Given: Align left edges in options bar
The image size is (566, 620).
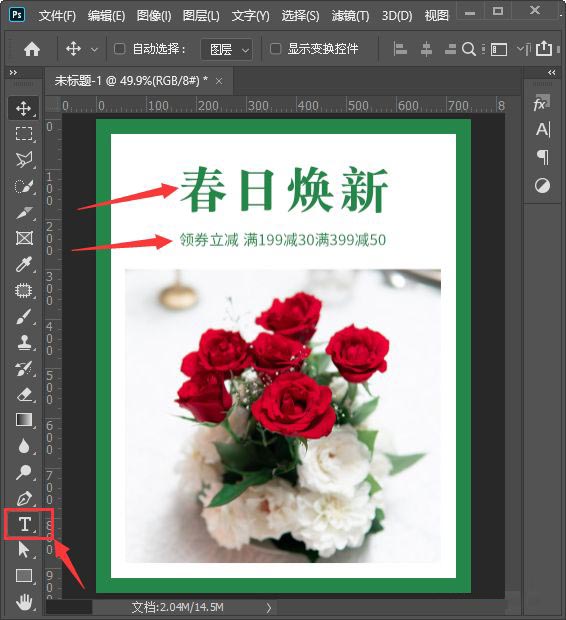Looking at the screenshot, I should coord(400,49).
